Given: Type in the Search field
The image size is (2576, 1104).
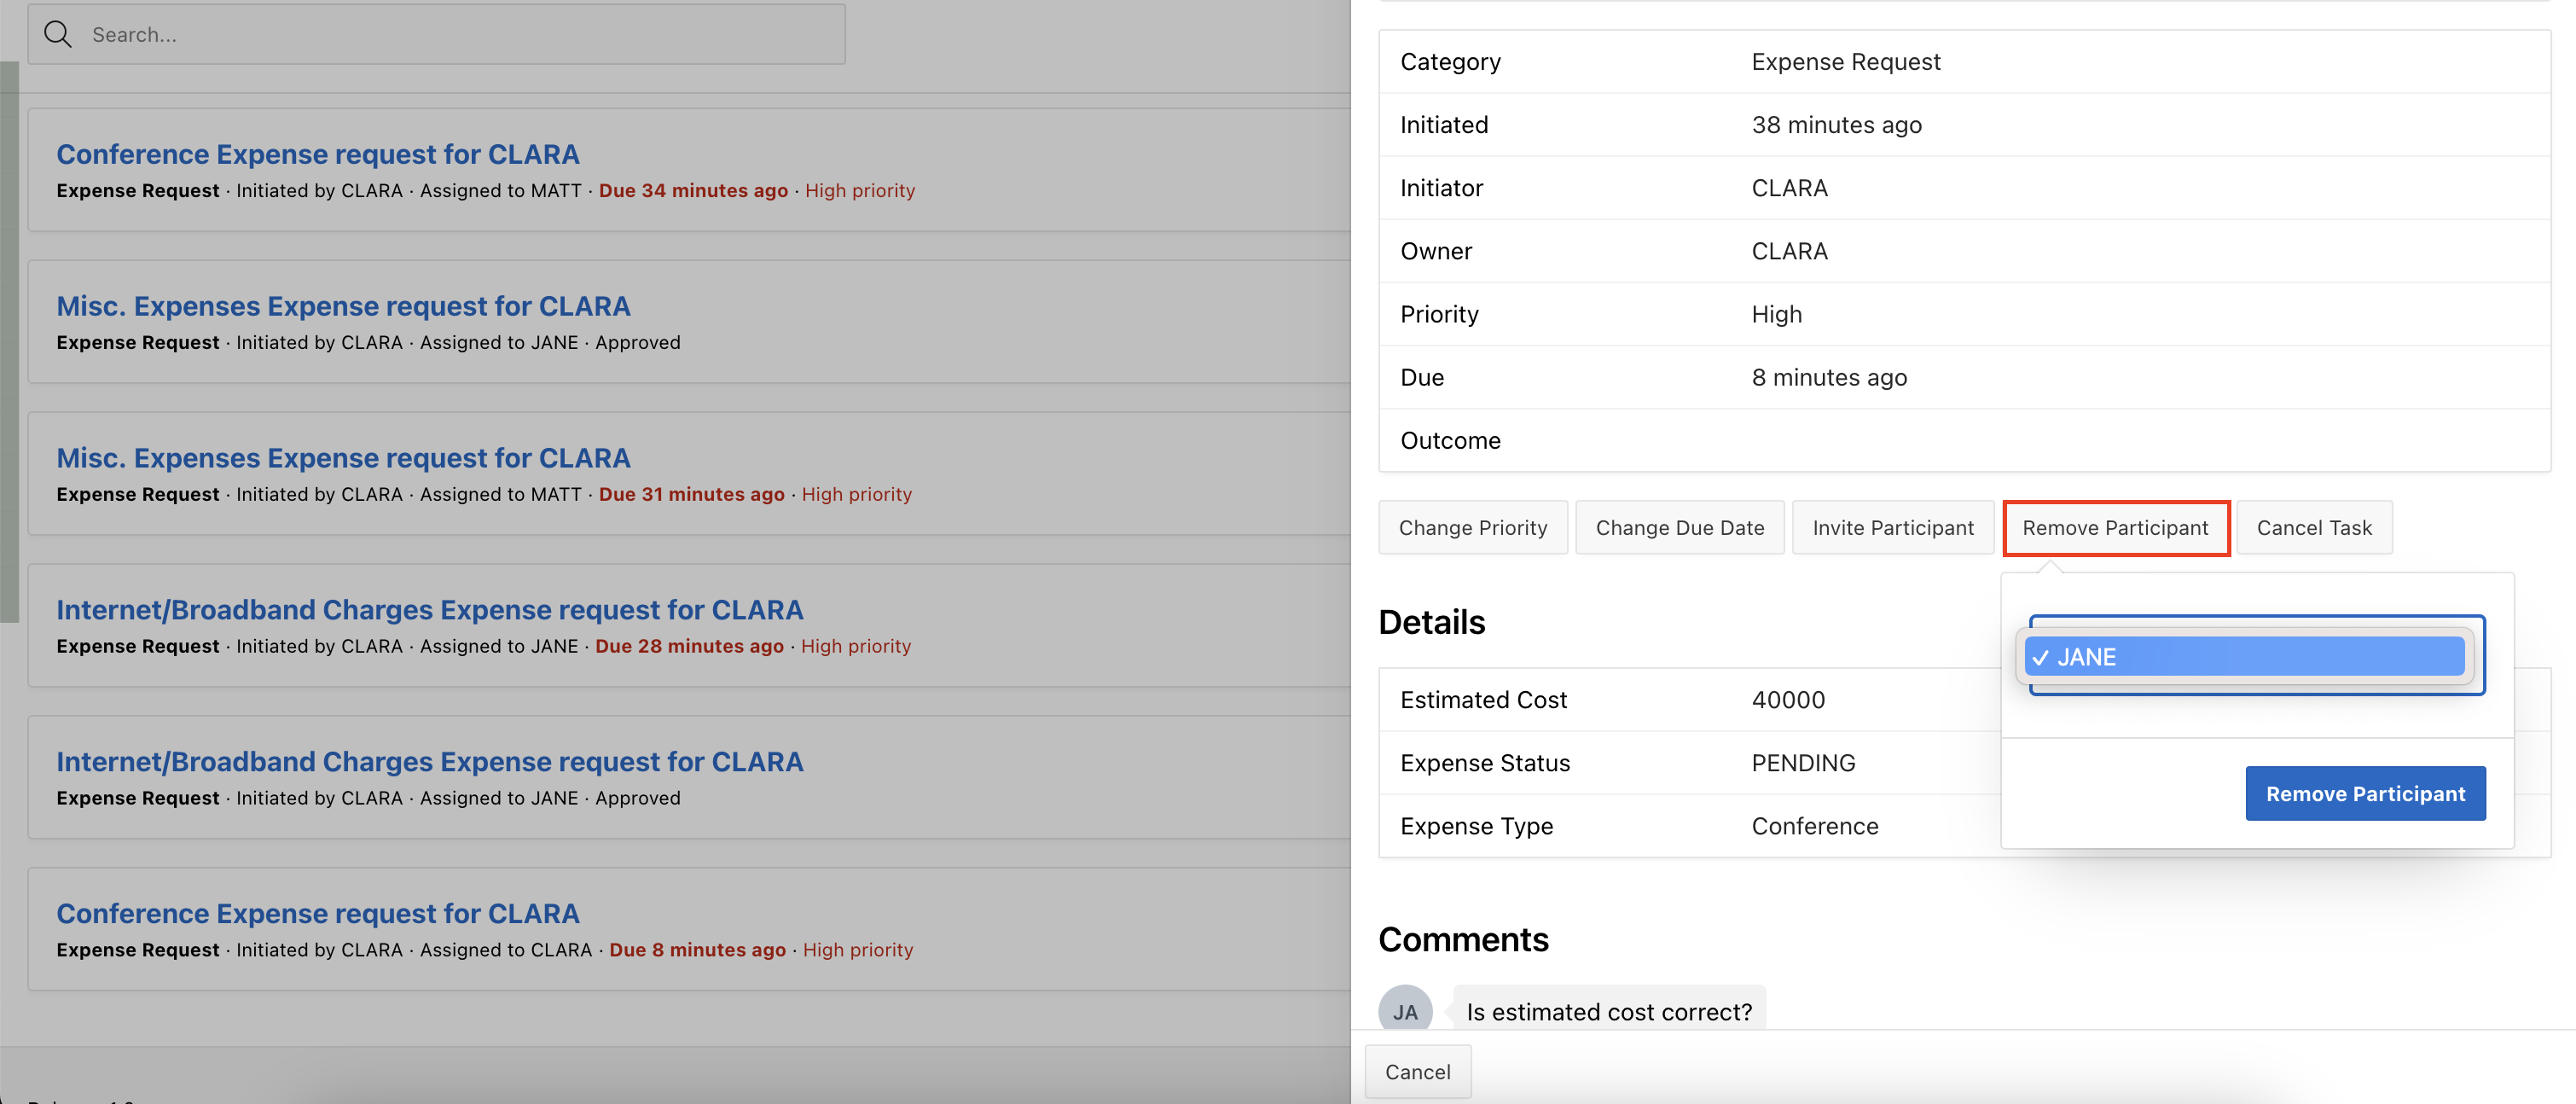Looking at the screenshot, I should [x=460, y=35].
